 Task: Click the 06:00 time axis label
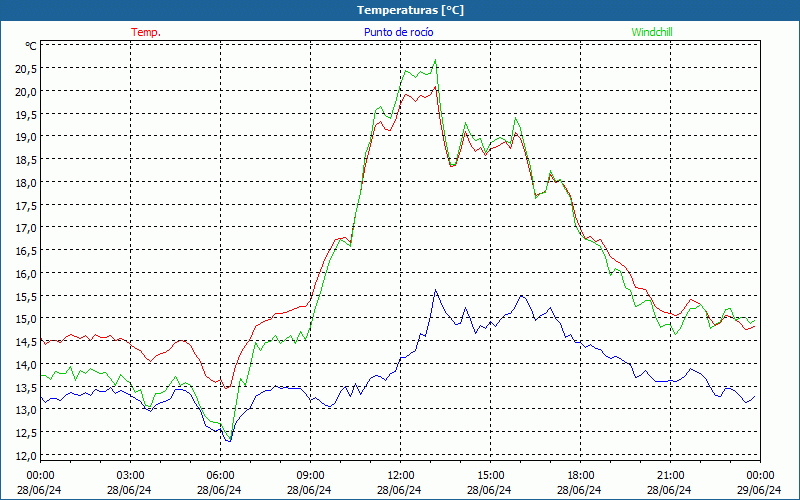coord(220,476)
